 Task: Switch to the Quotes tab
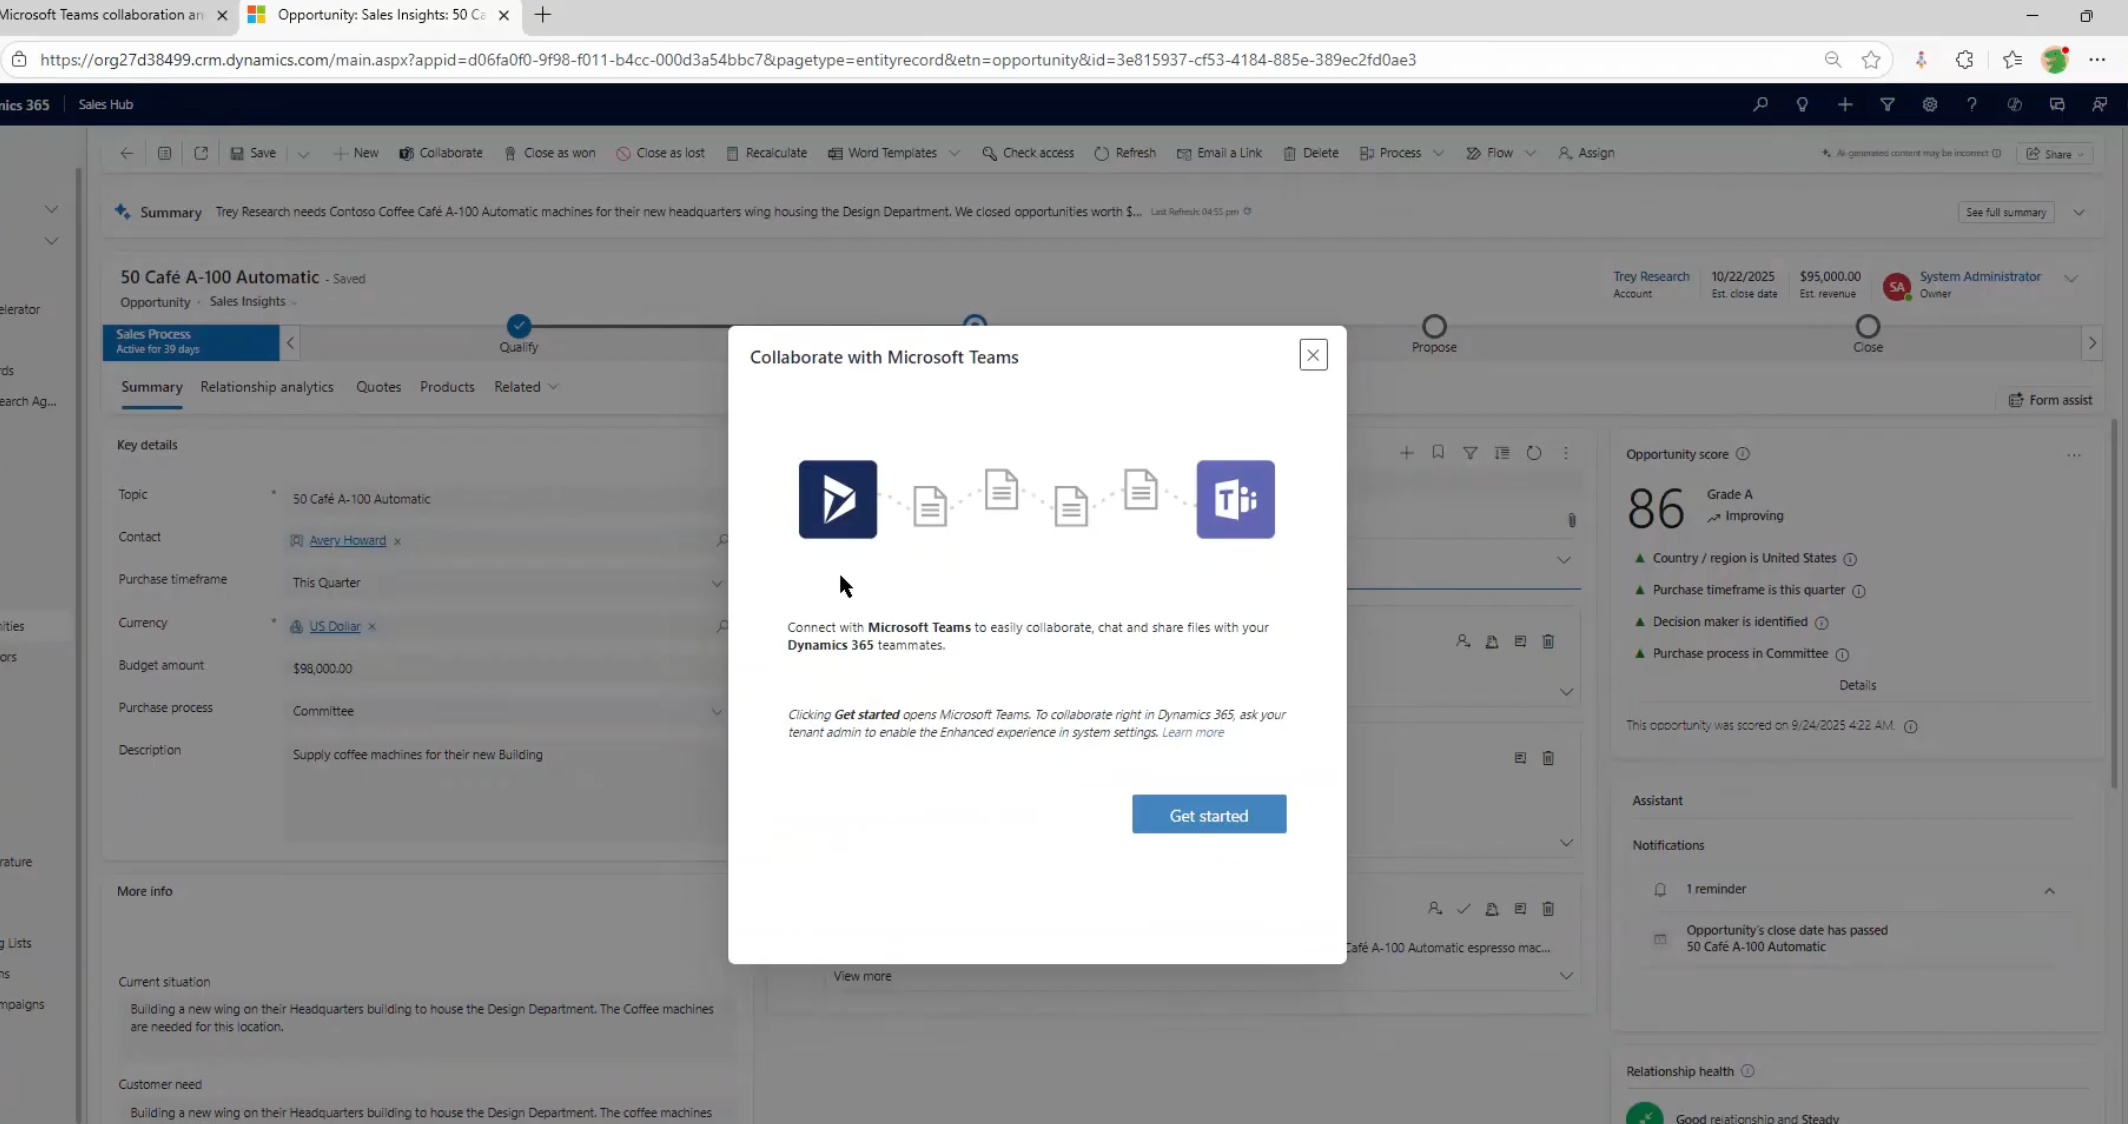(x=378, y=387)
